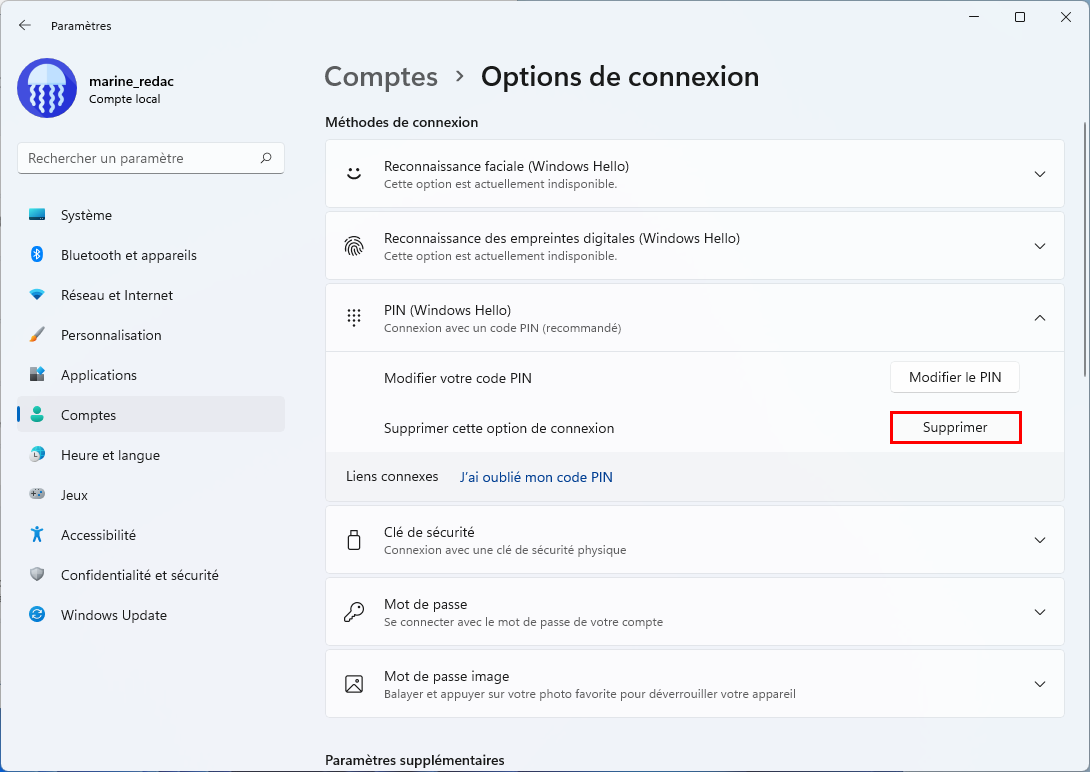1090x772 pixels.
Task: Open Confidentialité et sécurité
Action: pos(151,575)
